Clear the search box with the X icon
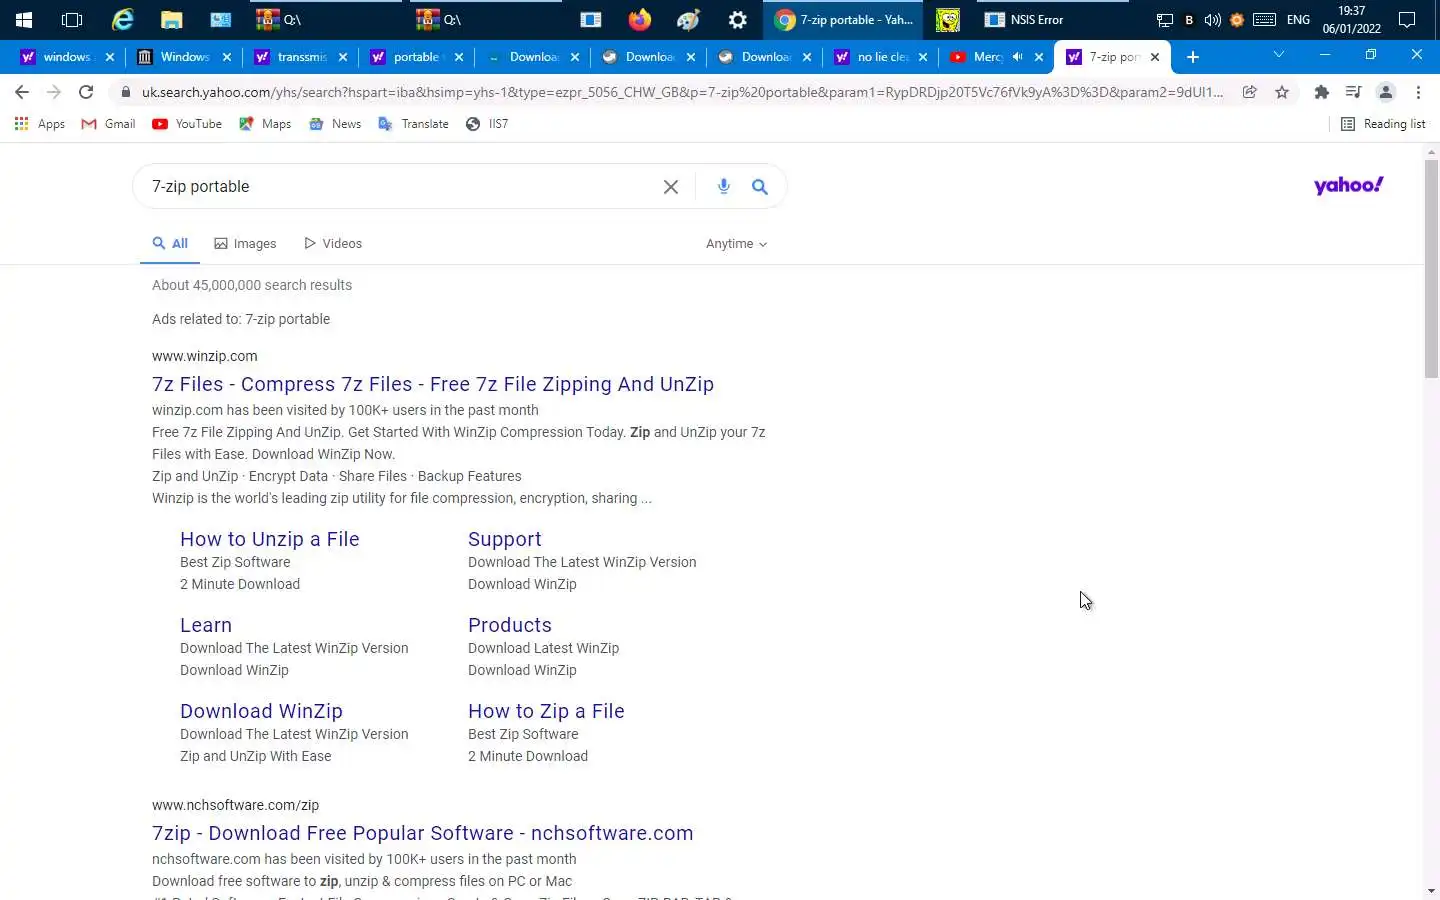 pos(671,187)
